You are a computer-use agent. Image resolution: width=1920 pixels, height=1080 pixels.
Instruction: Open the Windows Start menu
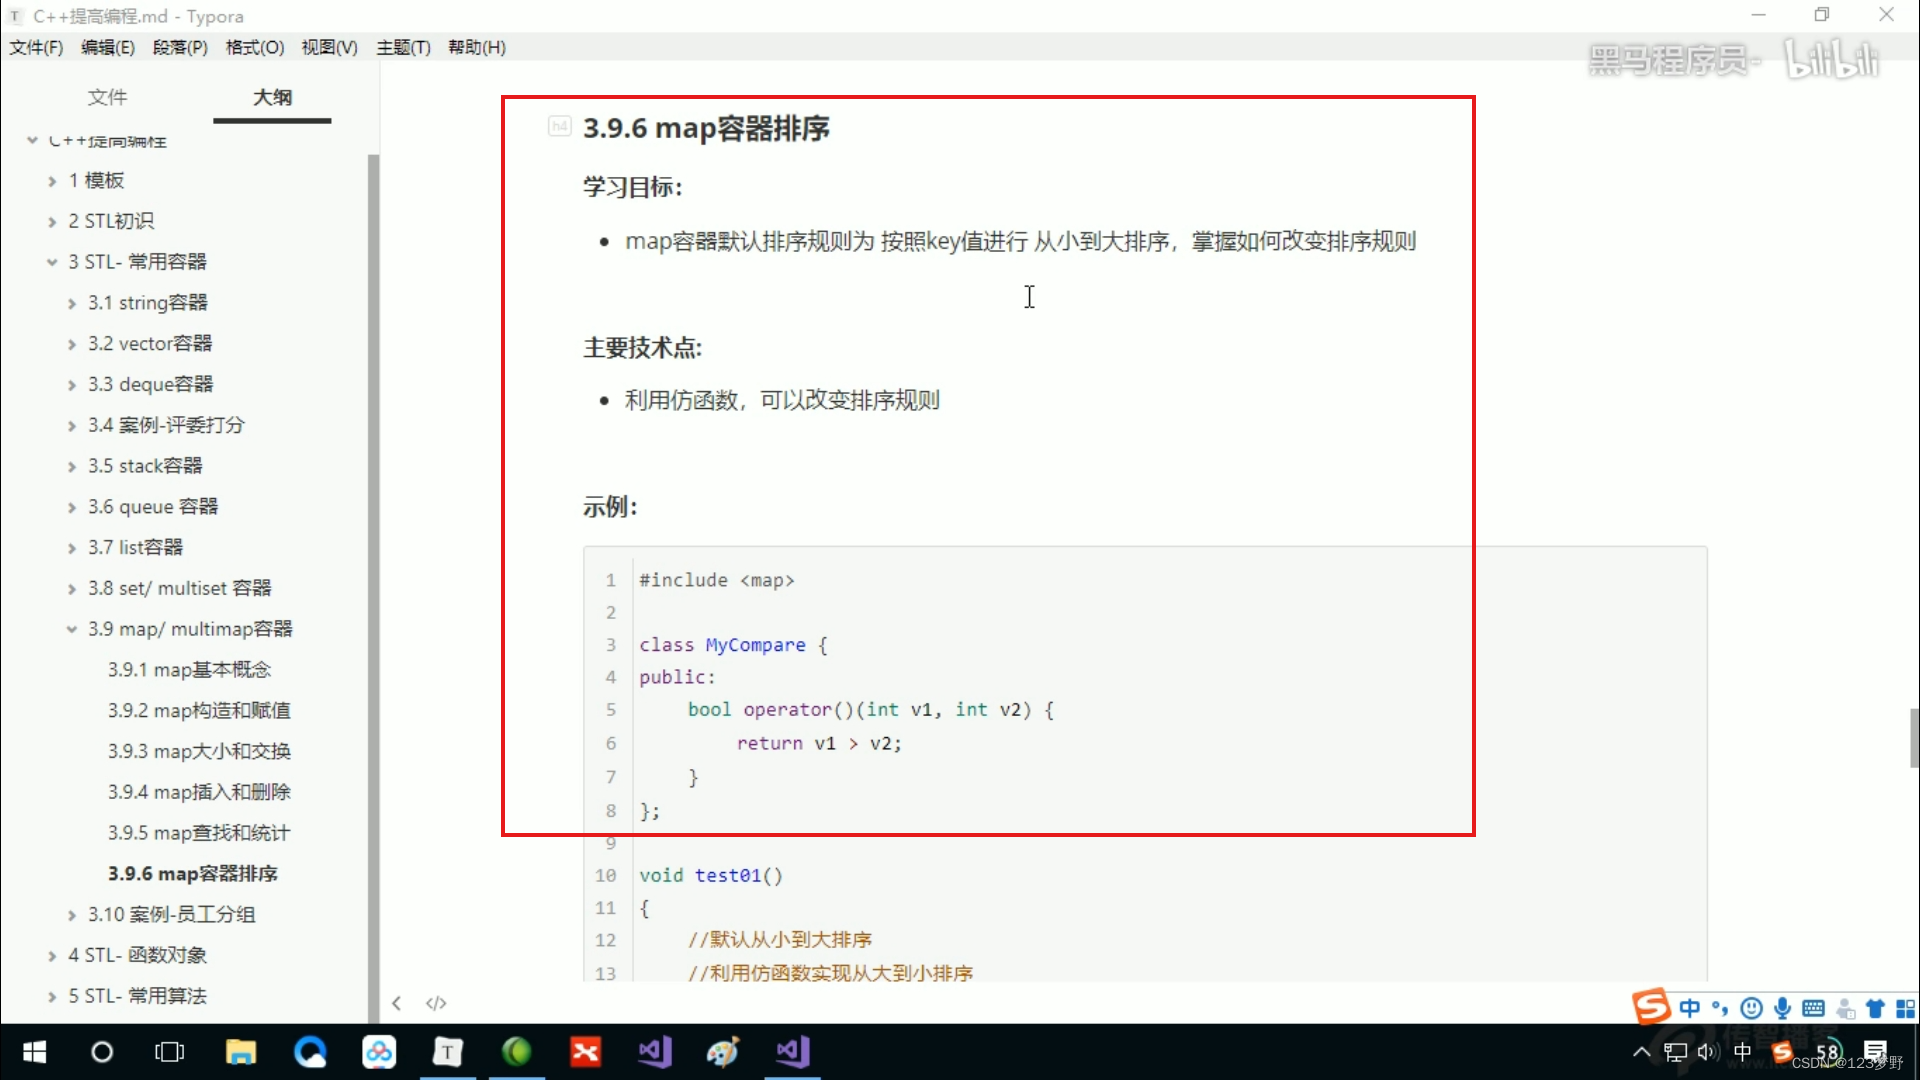click(x=33, y=1052)
